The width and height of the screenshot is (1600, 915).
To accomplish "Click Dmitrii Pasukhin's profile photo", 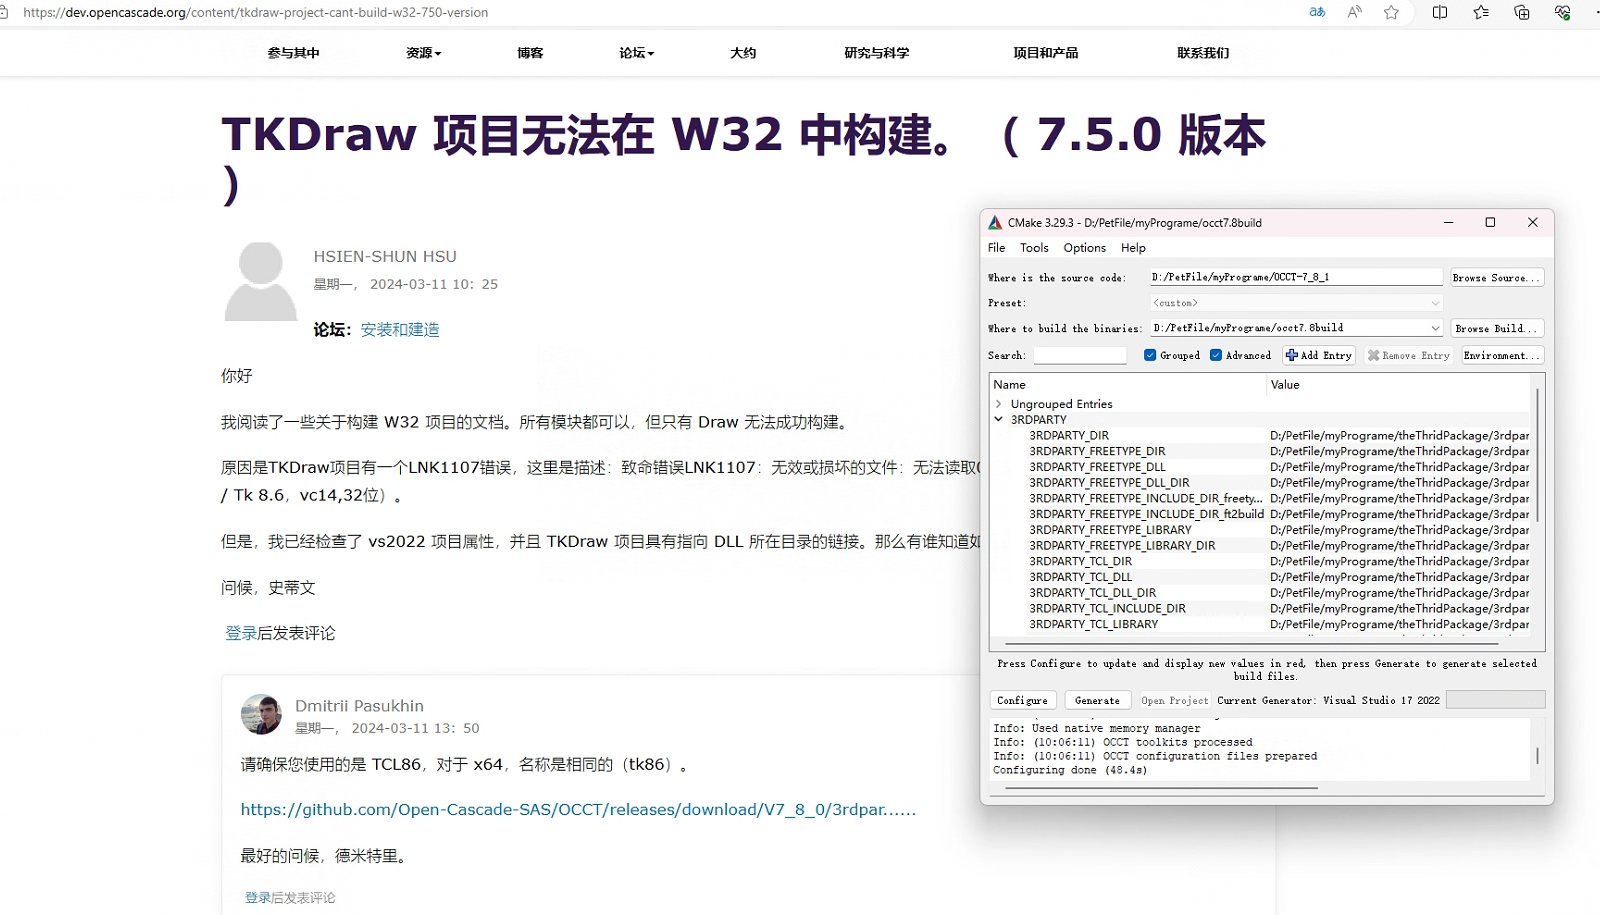I will tap(261, 714).
